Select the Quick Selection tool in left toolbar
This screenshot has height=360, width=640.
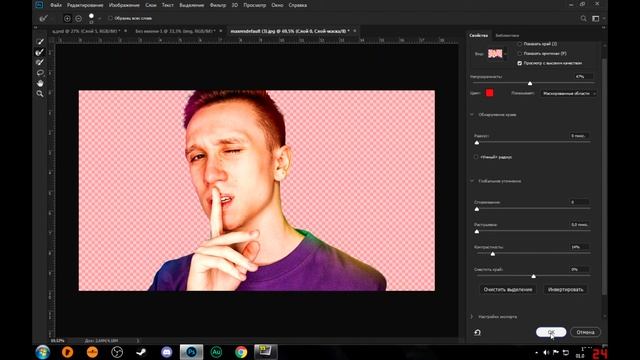tap(40, 42)
